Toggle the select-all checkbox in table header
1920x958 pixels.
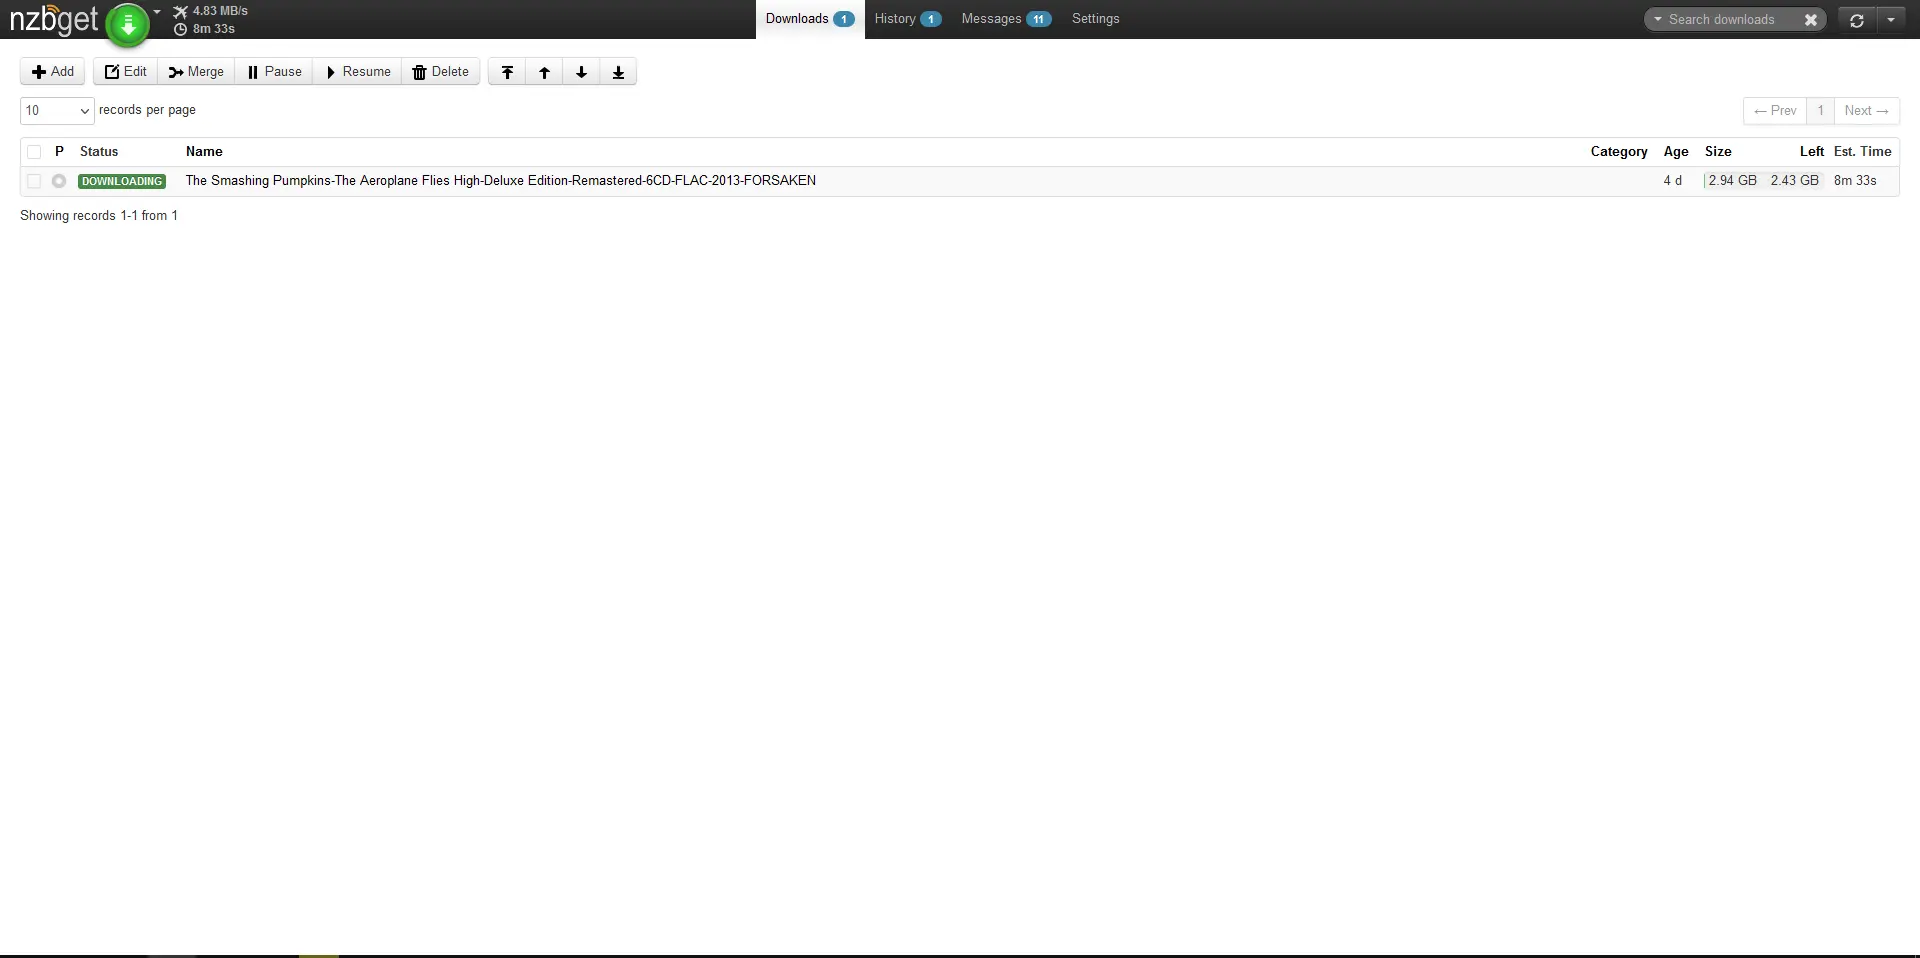click(x=34, y=152)
